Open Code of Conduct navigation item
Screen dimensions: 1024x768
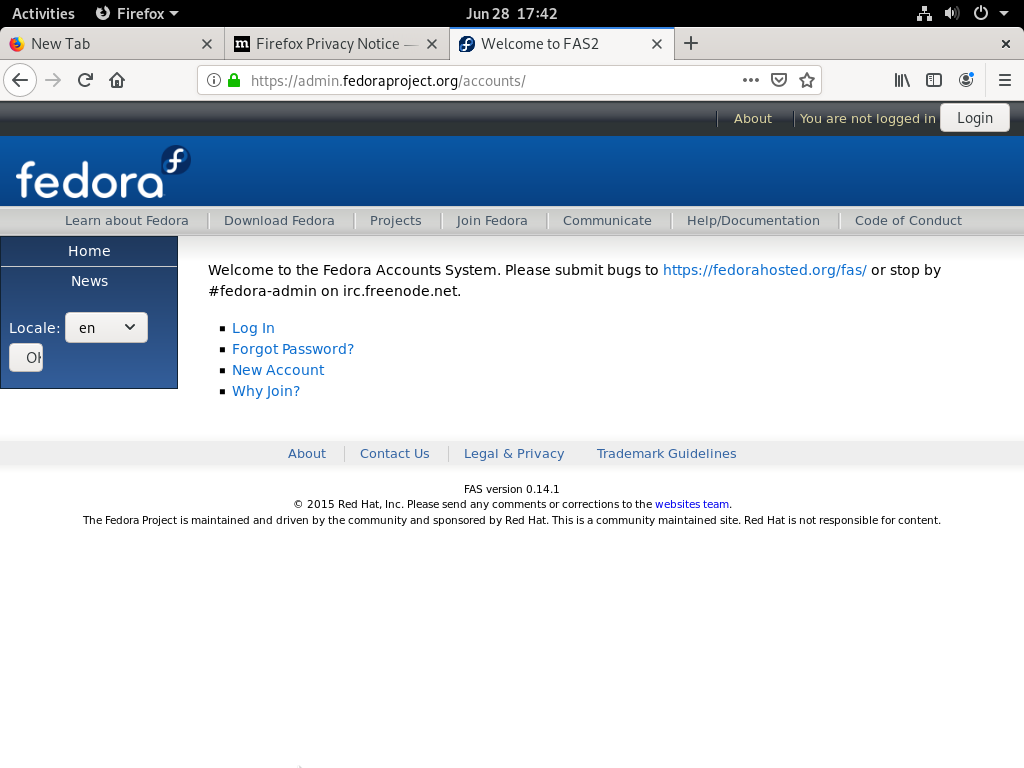pos(908,221)
